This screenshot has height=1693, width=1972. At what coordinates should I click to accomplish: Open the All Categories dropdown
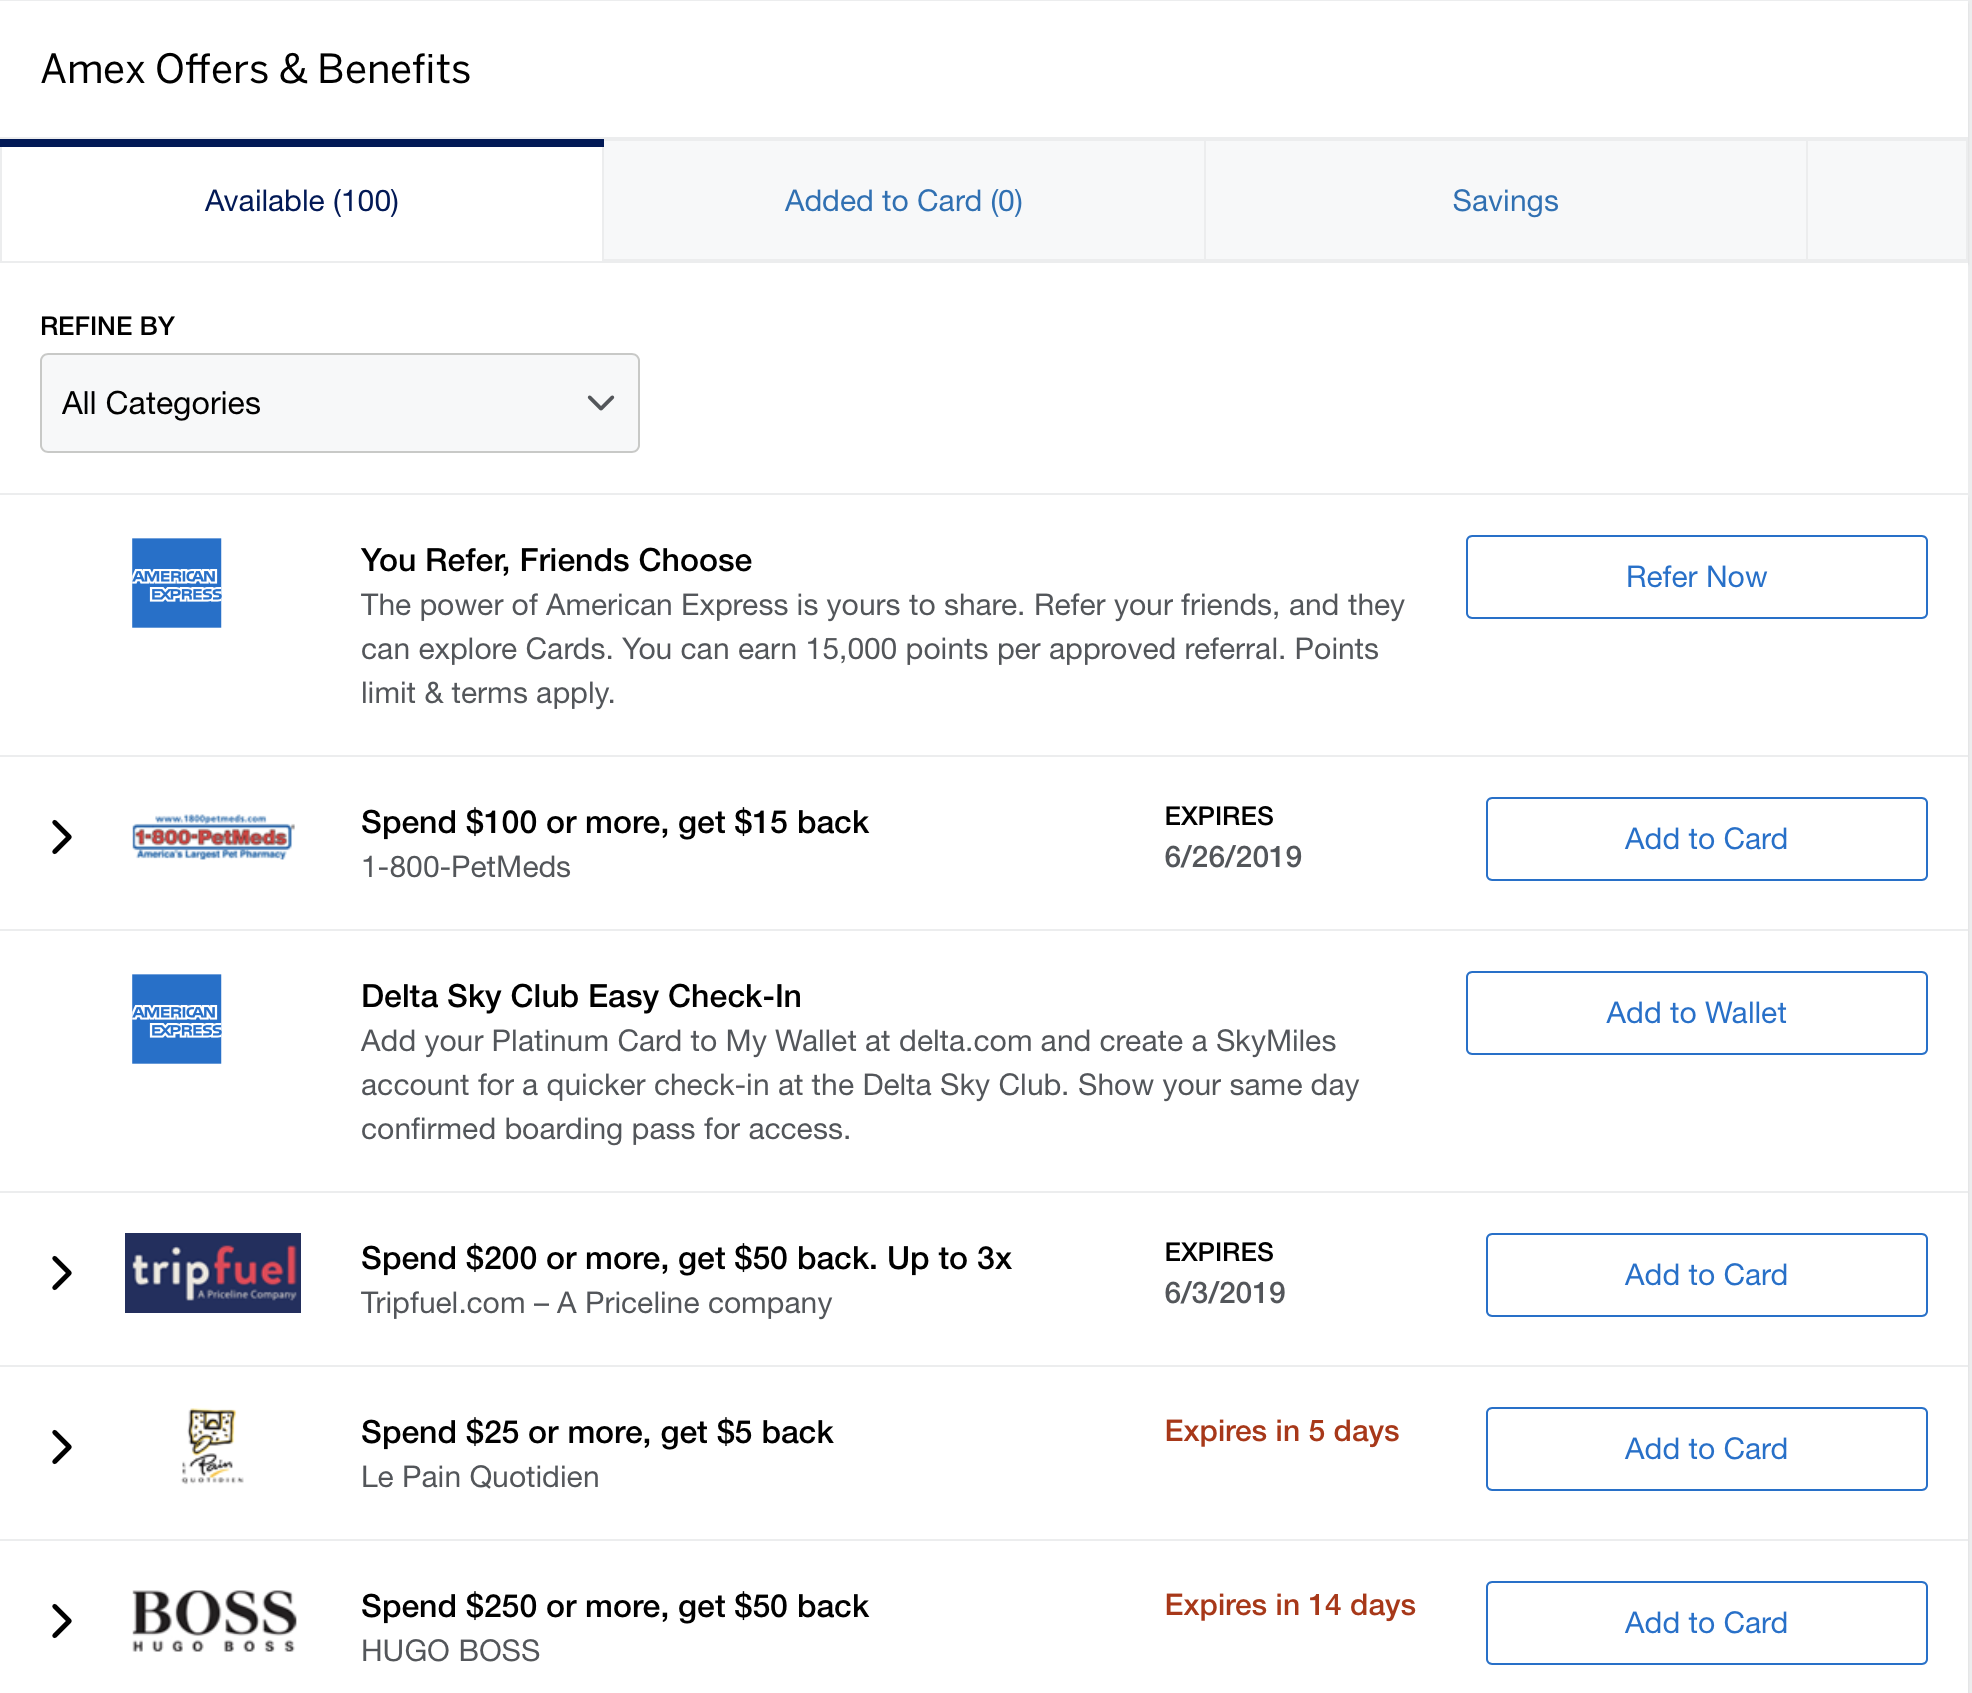340,403
